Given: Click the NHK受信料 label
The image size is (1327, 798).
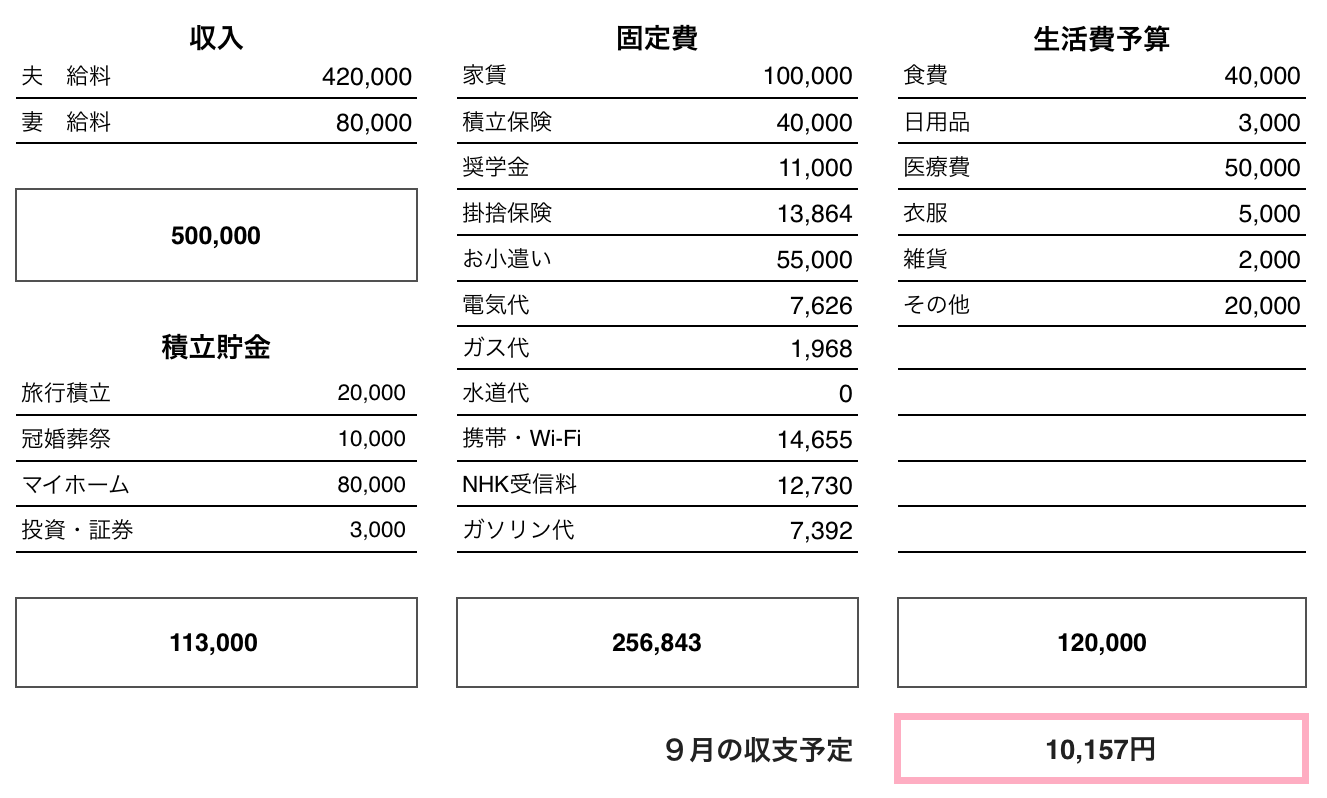Looking at the screenshot, I should coord(519,485).
